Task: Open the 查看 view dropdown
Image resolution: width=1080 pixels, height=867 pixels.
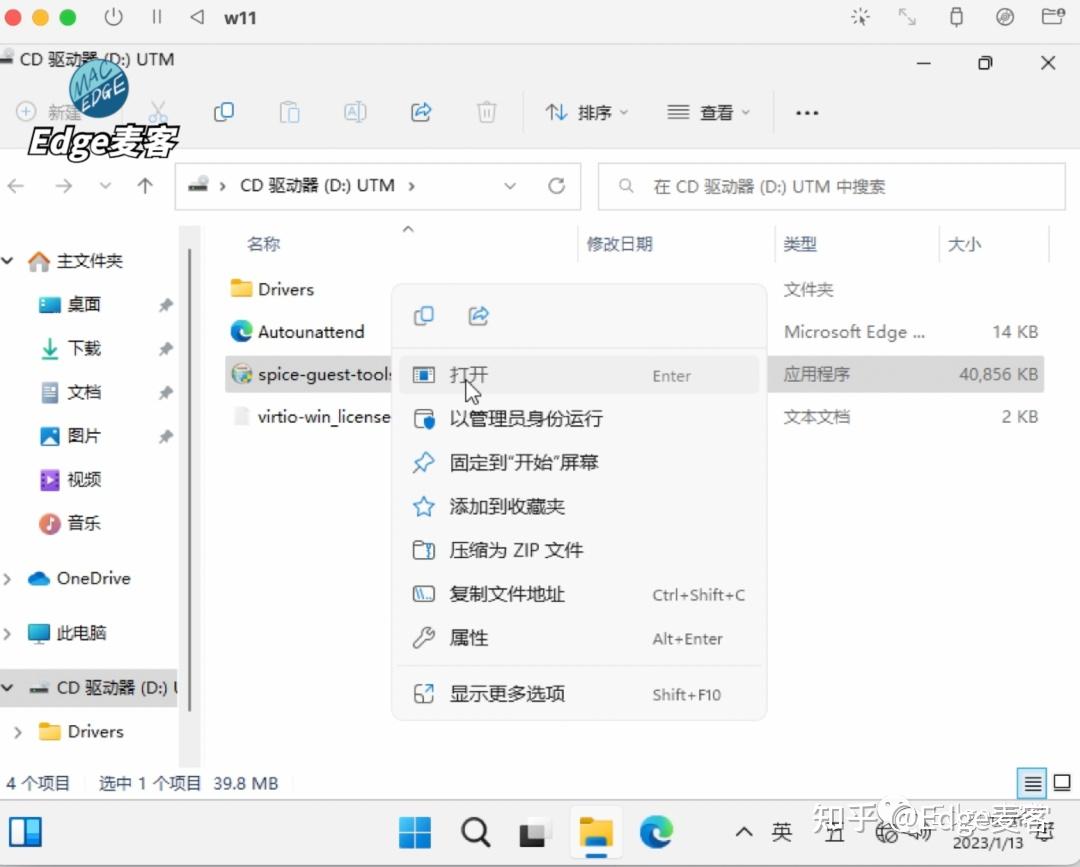Action: (x=710, y=112)
